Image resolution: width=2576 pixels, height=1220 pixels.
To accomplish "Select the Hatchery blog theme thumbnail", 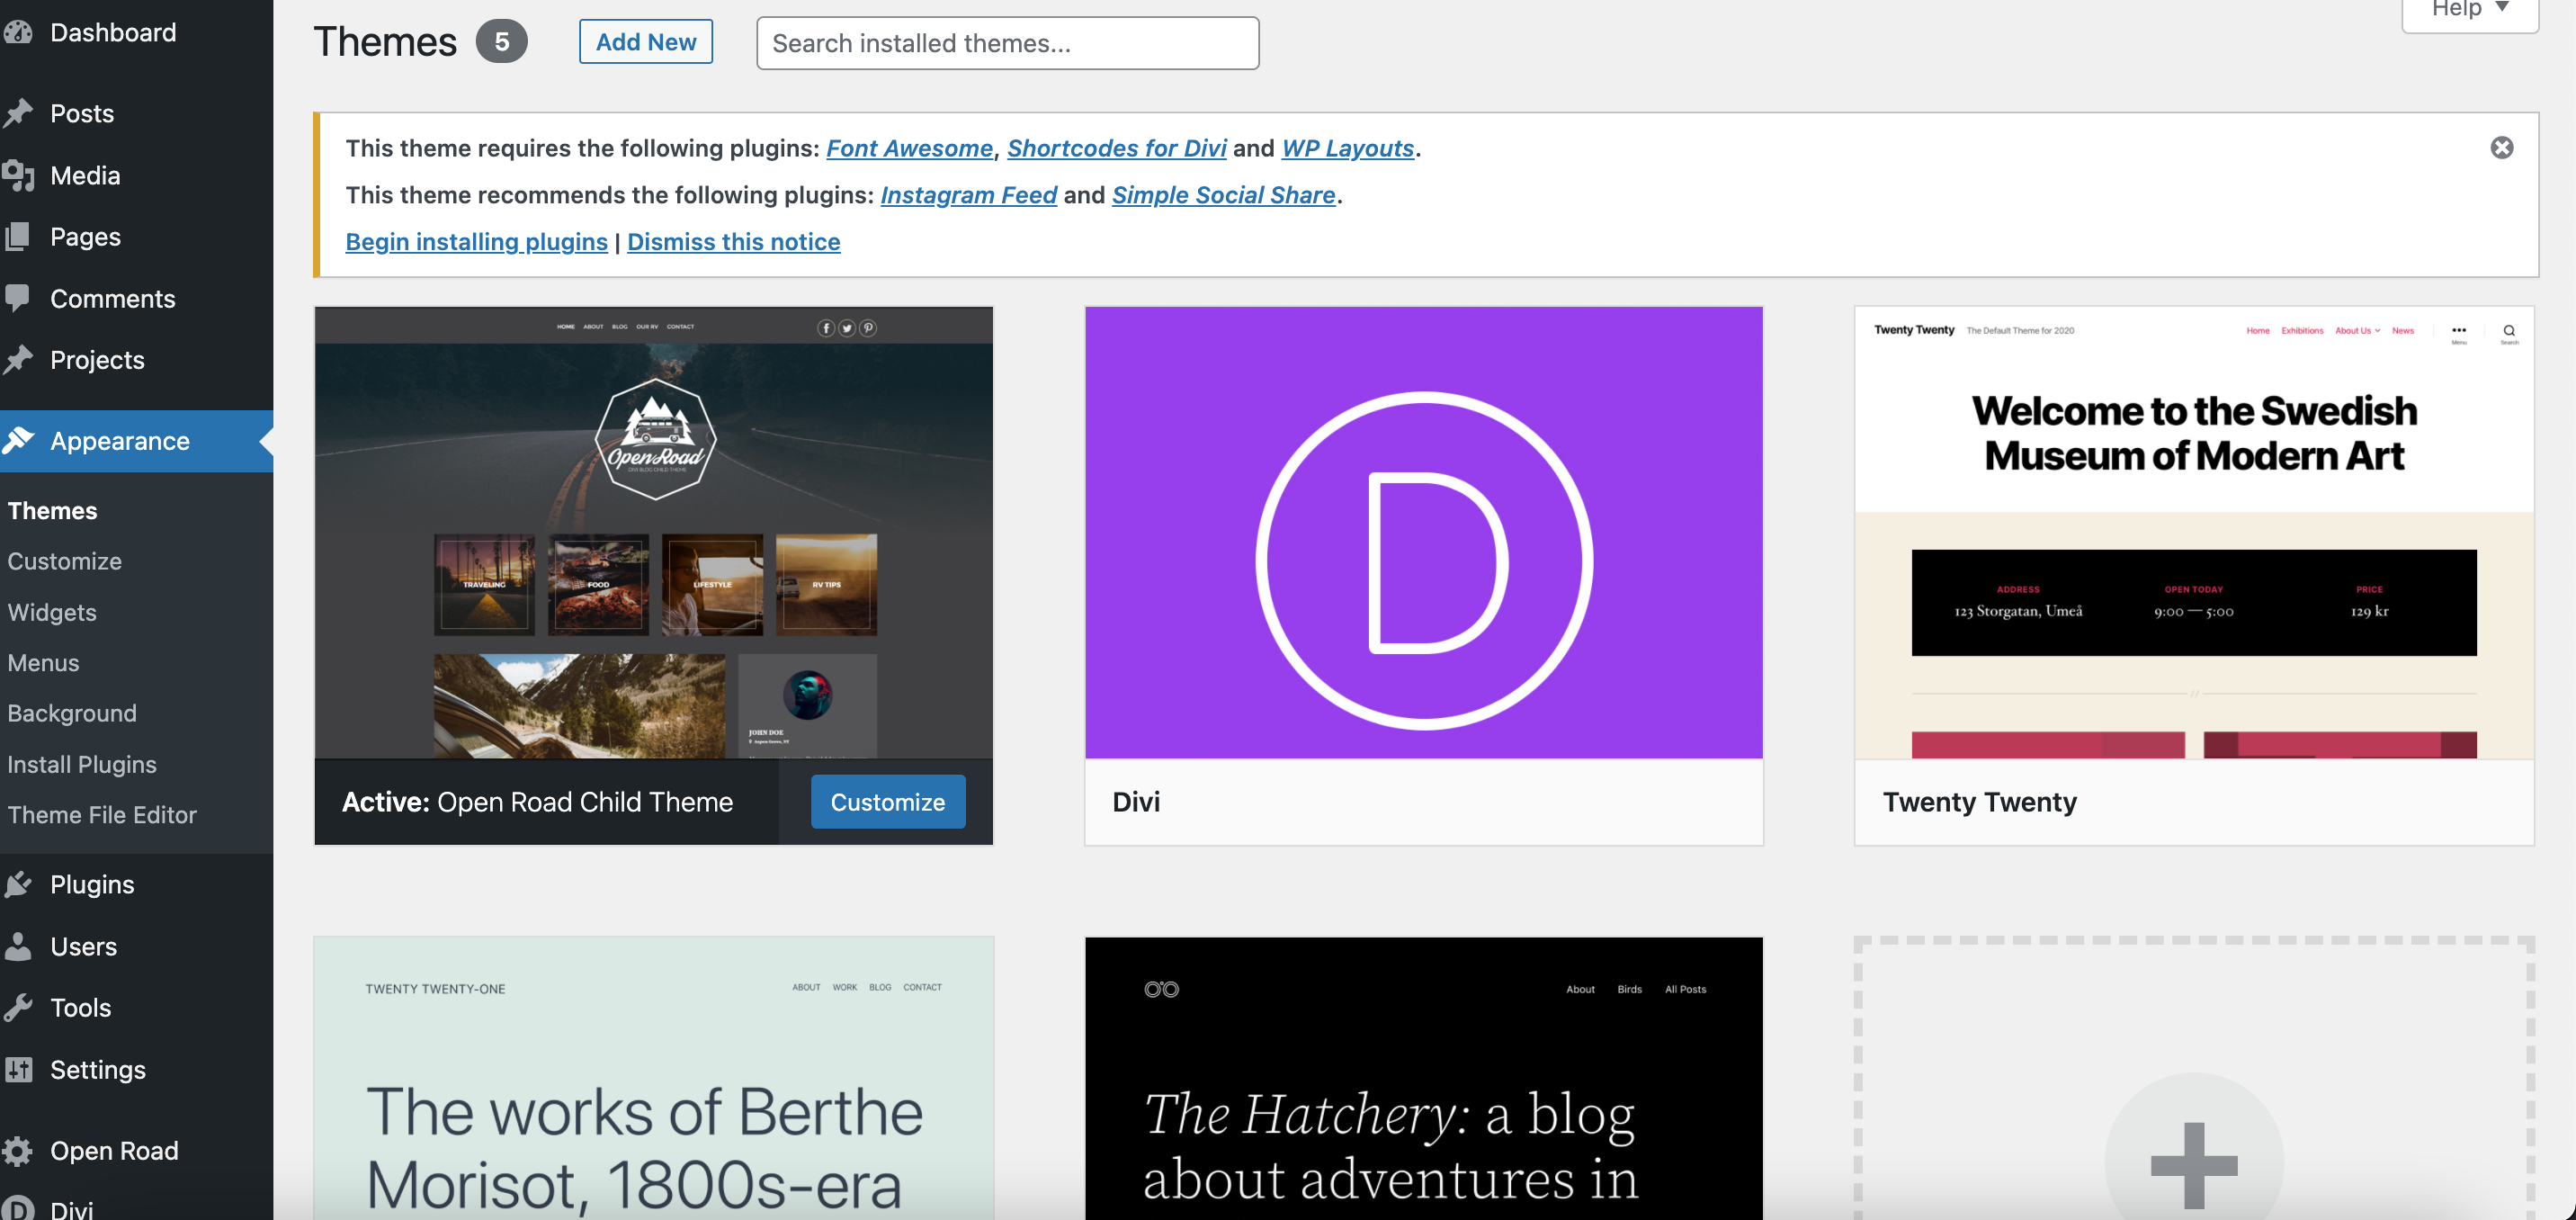I will [1424, 1078].
